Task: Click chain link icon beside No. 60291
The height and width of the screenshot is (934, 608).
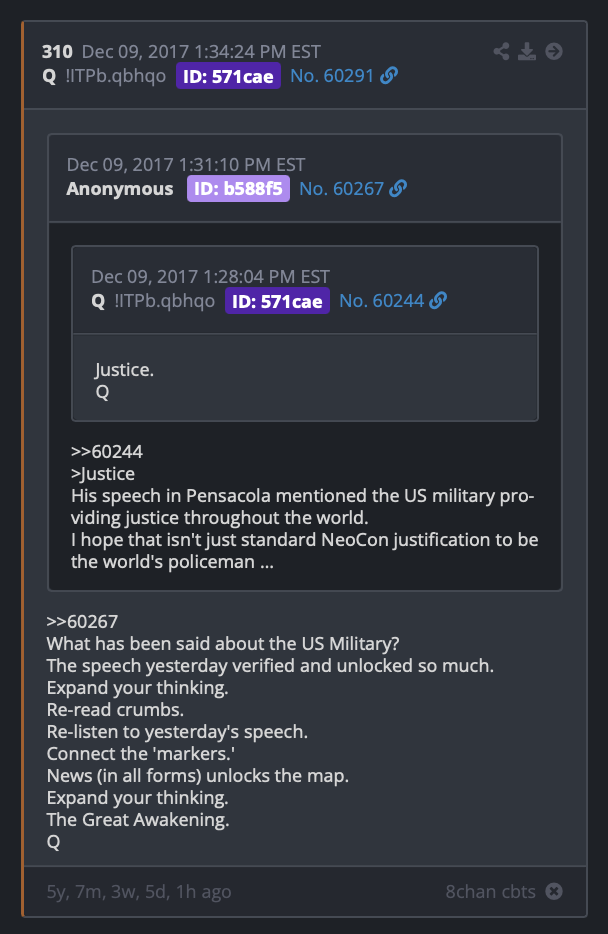Action: point(389,76)
